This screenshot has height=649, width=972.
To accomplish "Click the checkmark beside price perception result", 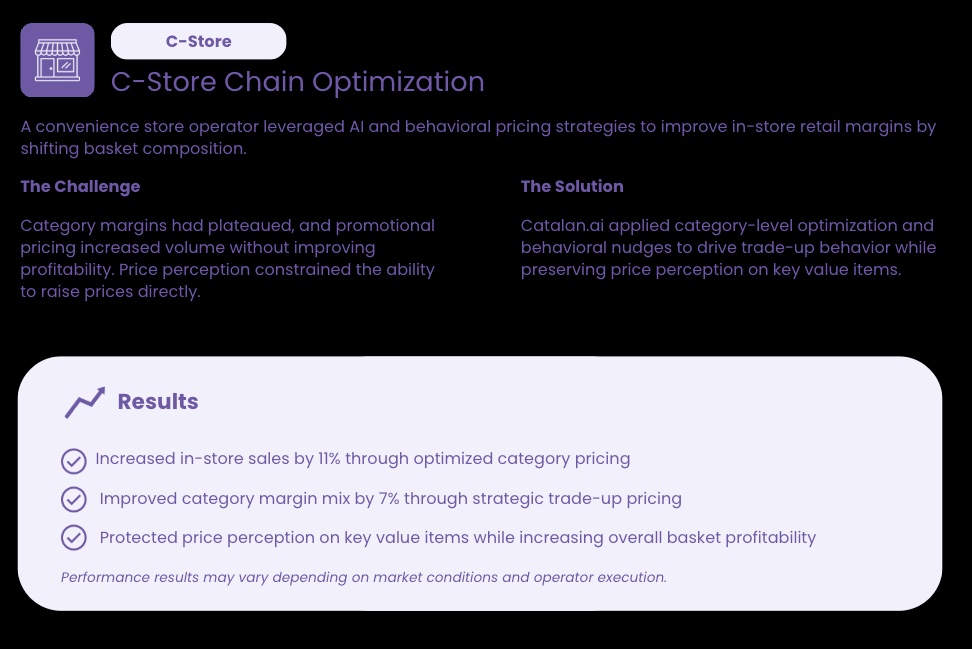I will coord(73,538).
